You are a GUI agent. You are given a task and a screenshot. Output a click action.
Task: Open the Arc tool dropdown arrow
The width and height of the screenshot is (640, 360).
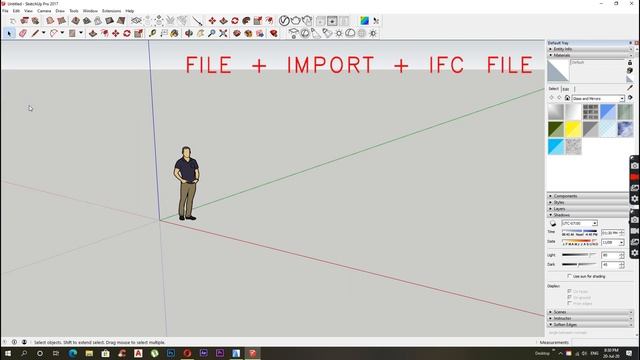pyautogui.click(x=62, y=33)
